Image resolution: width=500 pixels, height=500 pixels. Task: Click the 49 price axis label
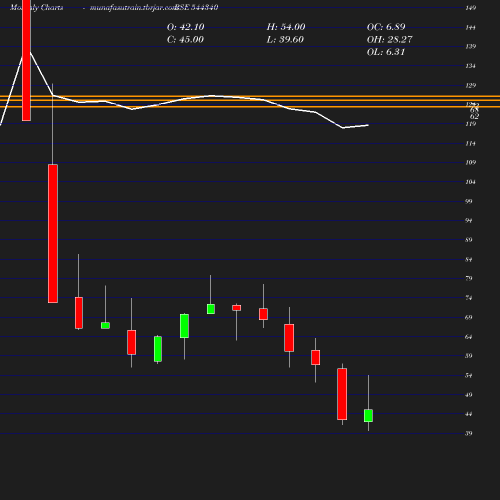[469, 395]
